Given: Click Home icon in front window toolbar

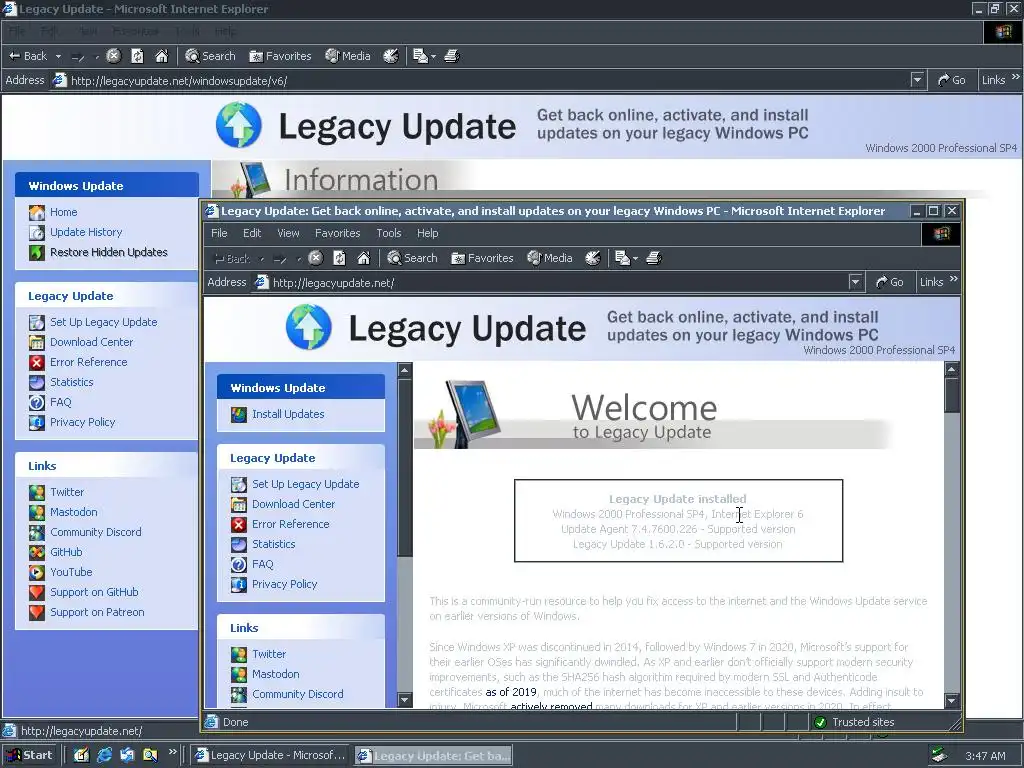Looking at the screenshot, I should pos(364,258).
